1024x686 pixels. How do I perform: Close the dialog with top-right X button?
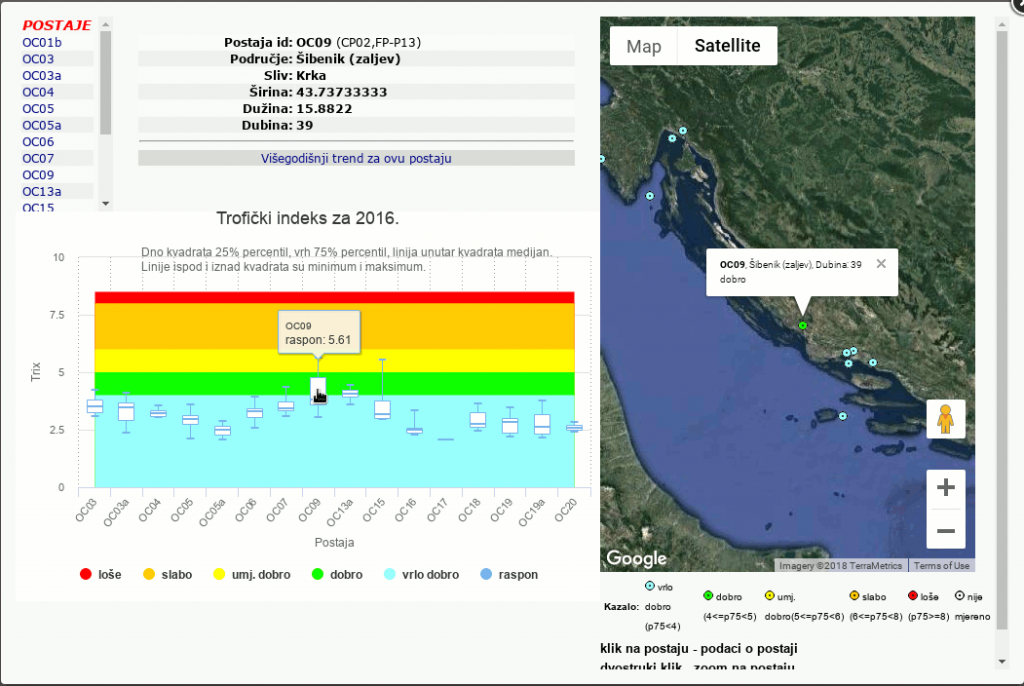[1013, 5]
